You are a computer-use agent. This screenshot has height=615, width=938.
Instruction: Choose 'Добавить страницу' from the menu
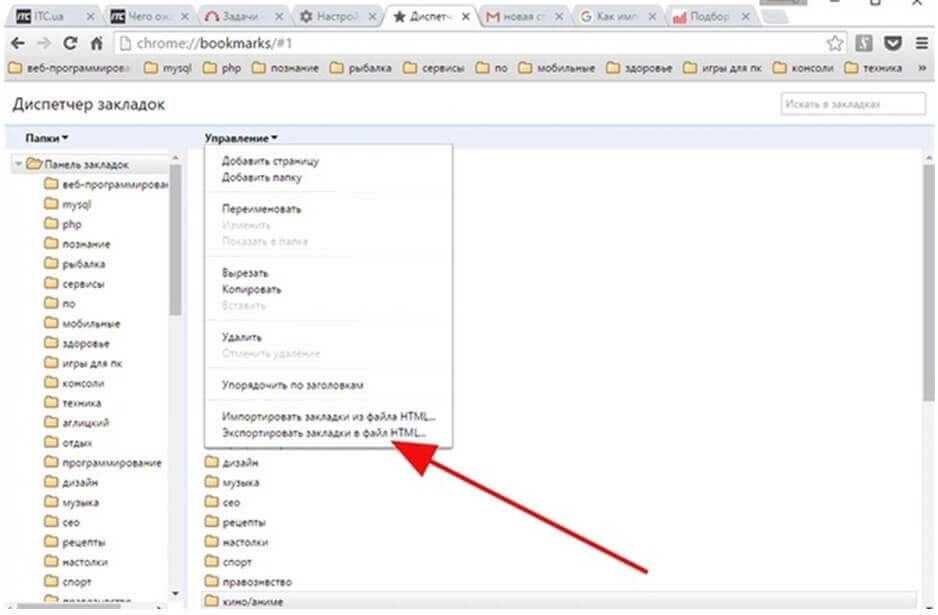270,161
